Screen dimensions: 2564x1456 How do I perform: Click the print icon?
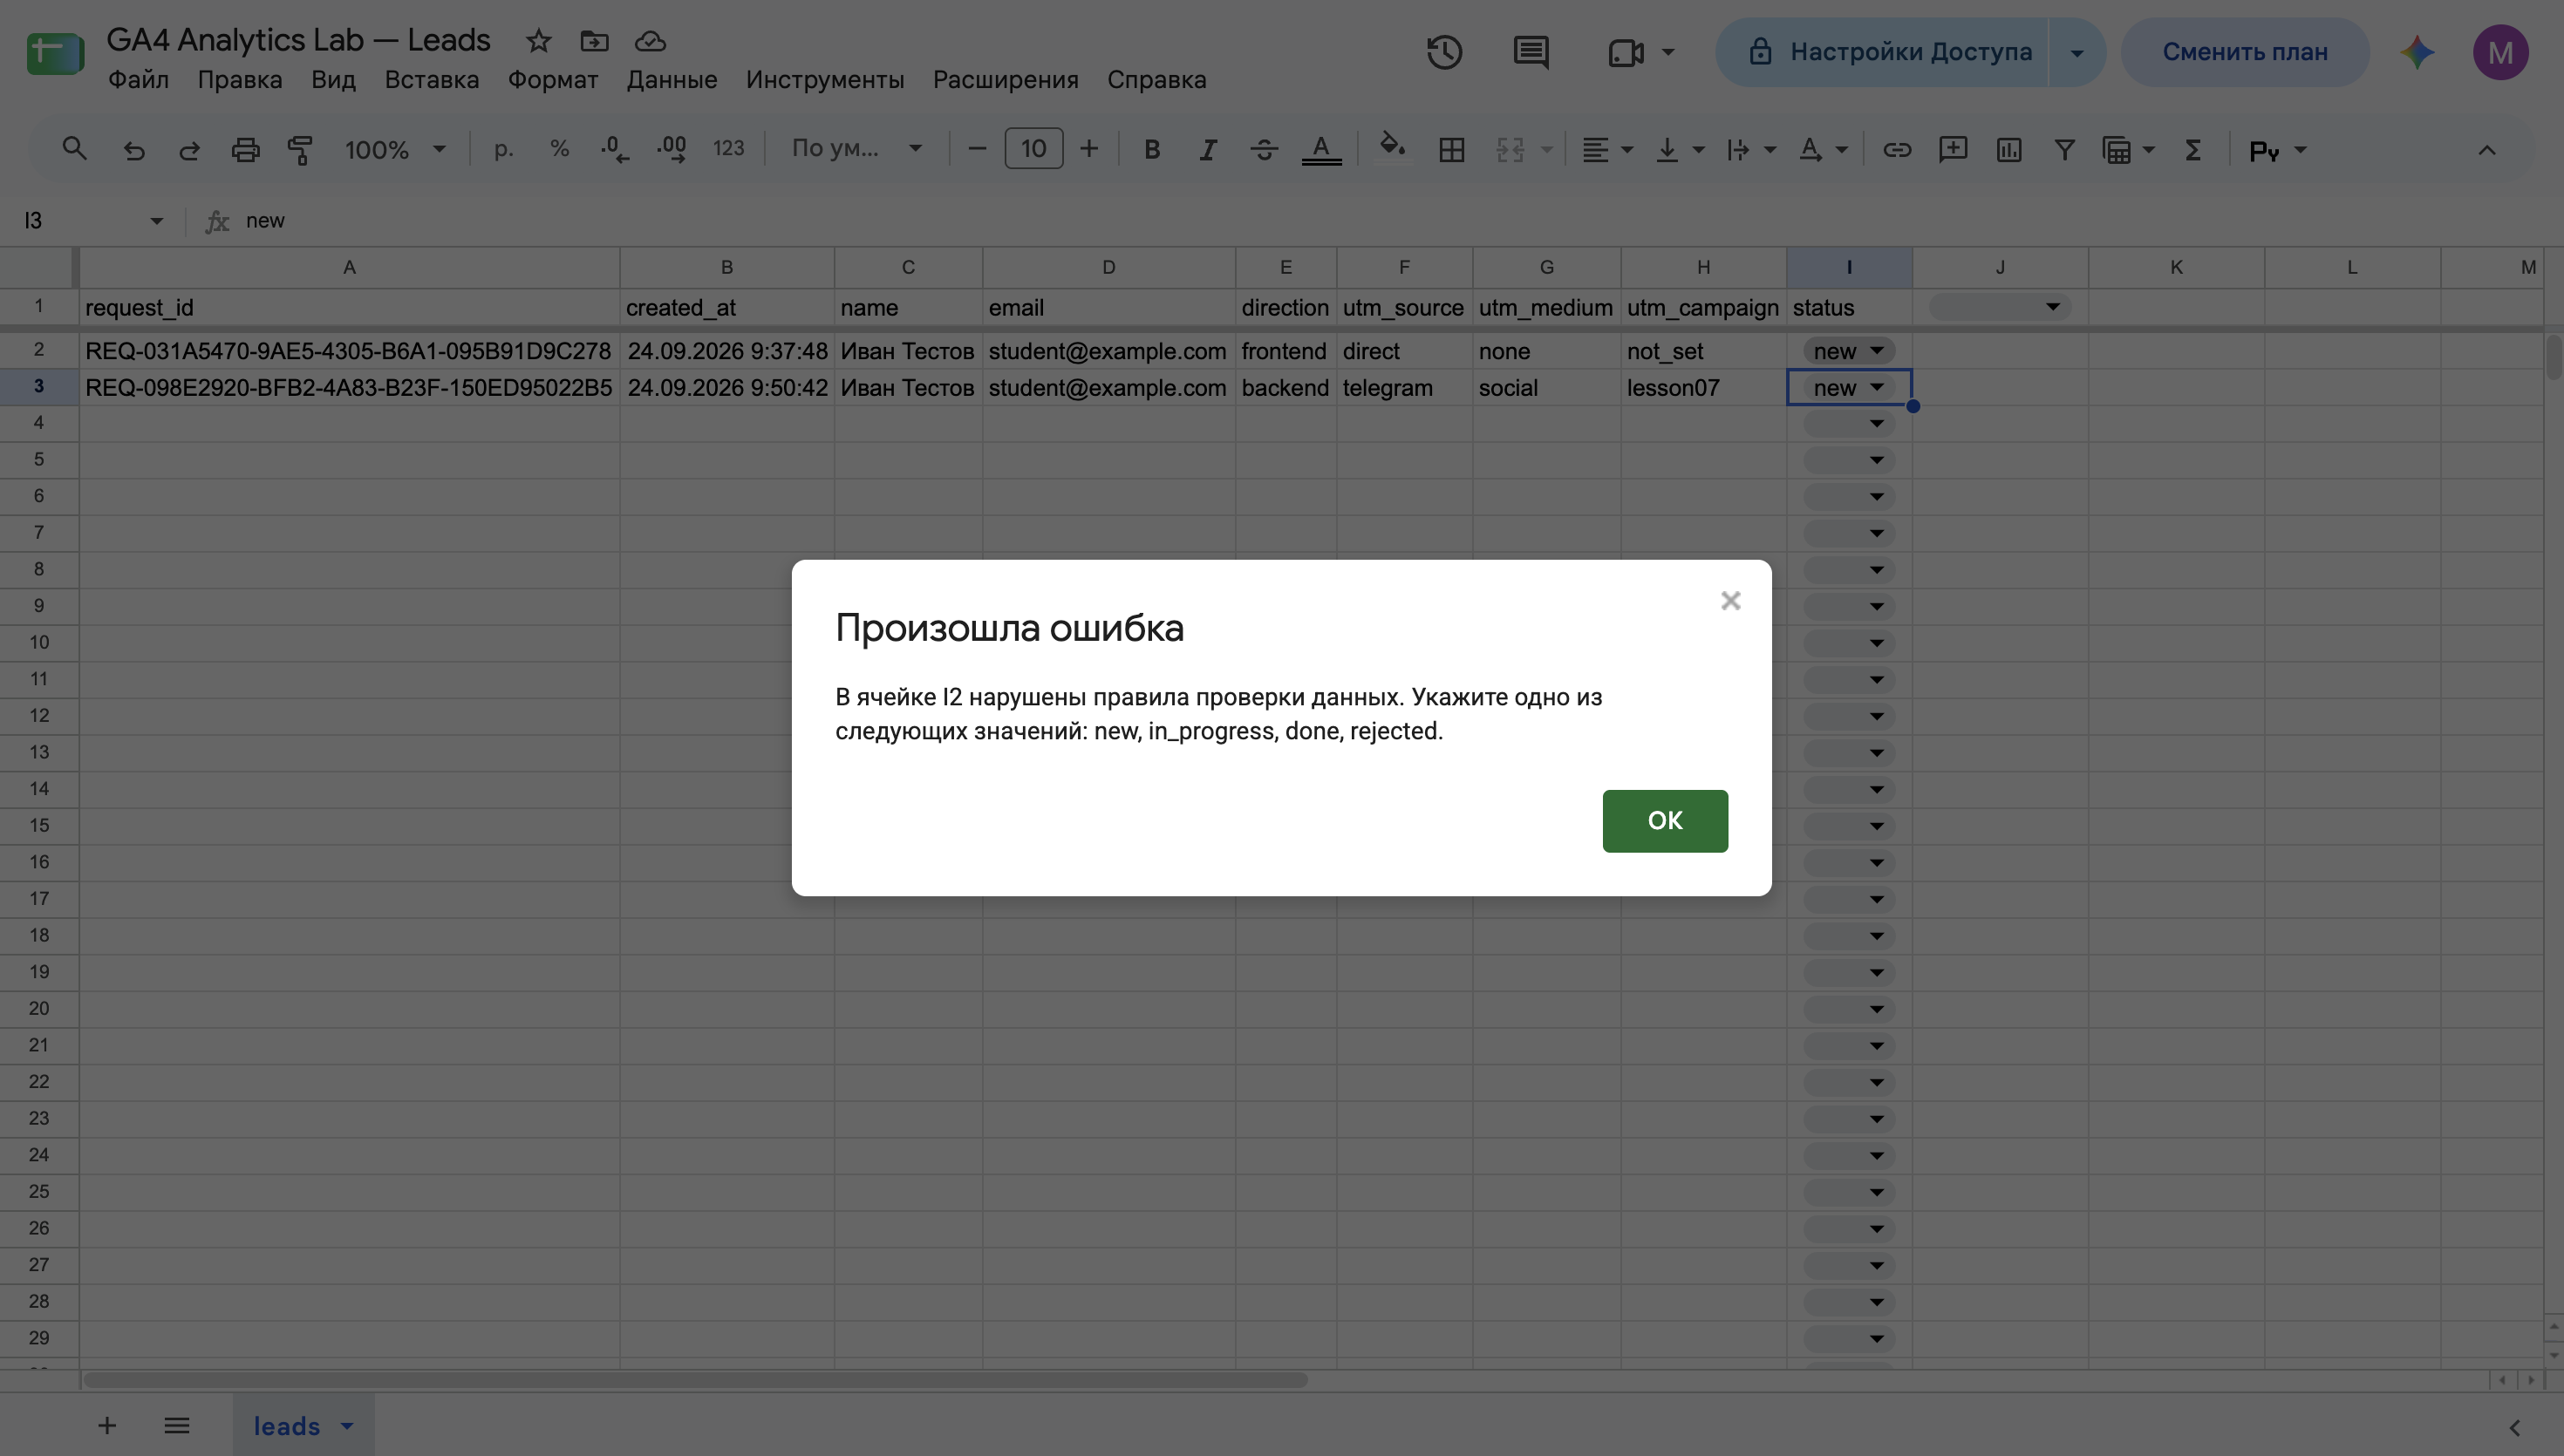click(x=245, y=150)
